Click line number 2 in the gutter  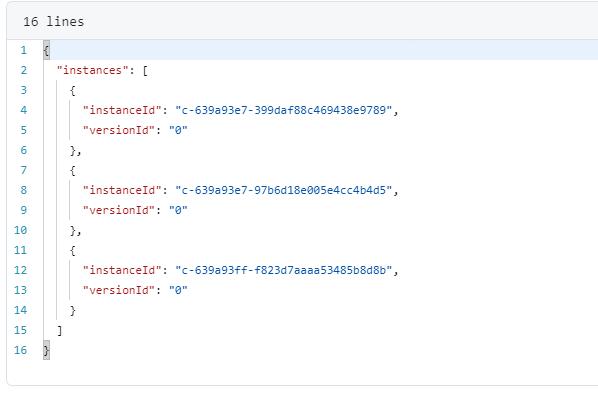24,70
